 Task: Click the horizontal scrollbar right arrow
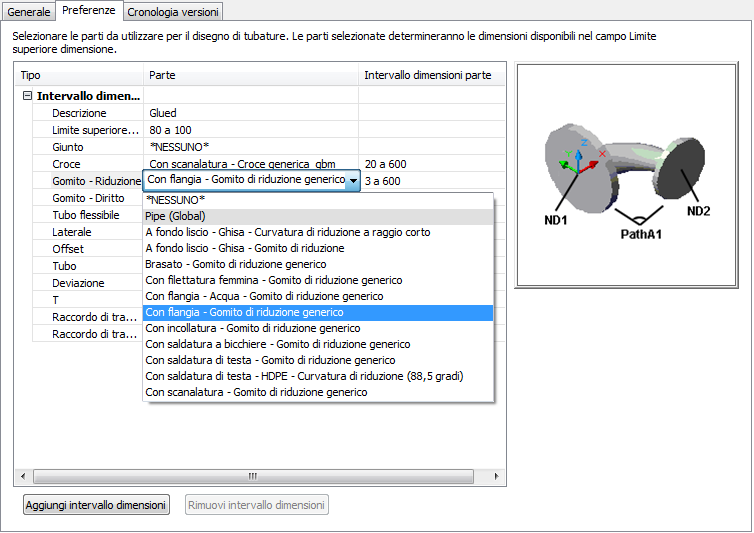point(497,476)
